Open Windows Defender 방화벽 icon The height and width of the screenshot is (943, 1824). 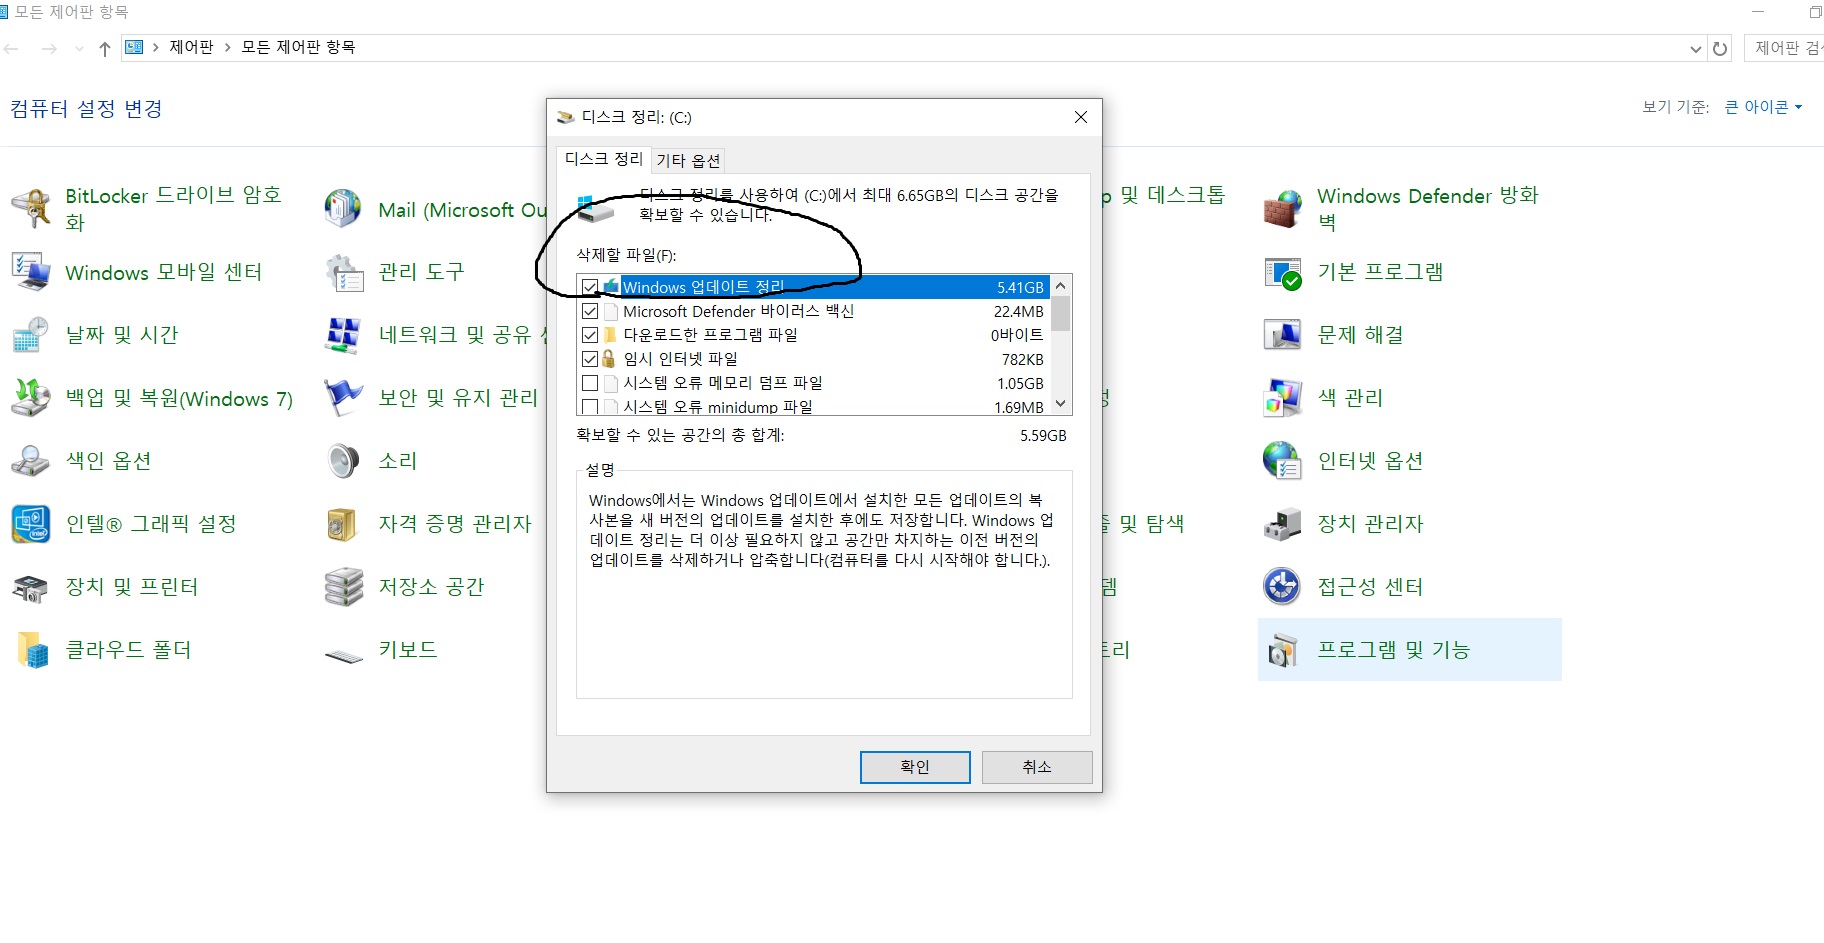point(1283,209)
